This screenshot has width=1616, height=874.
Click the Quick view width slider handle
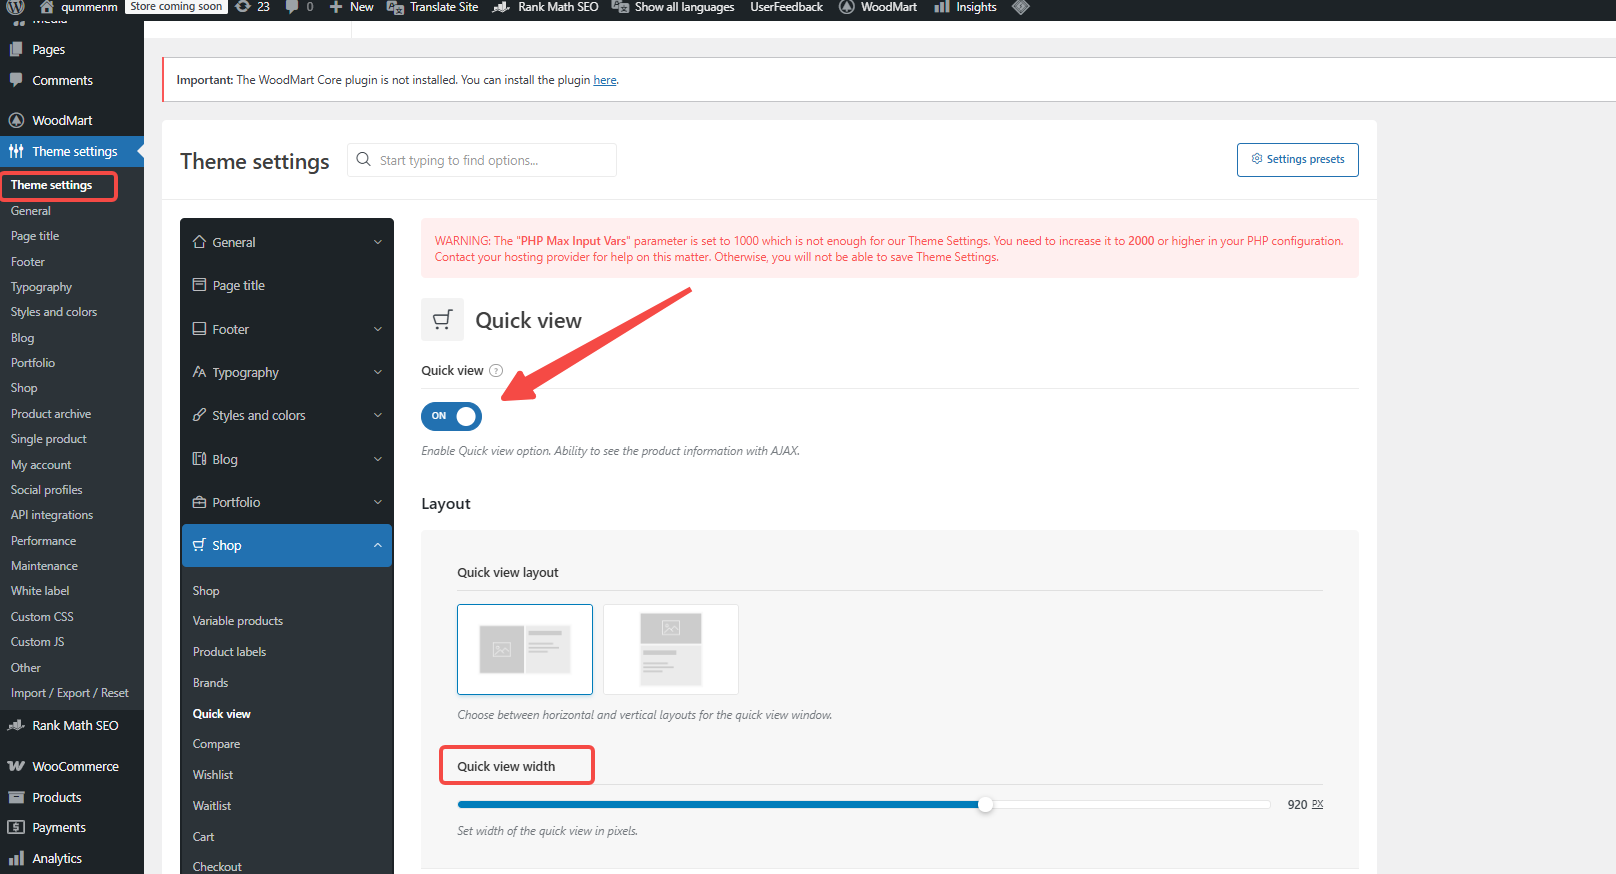[x=986, y=805]
